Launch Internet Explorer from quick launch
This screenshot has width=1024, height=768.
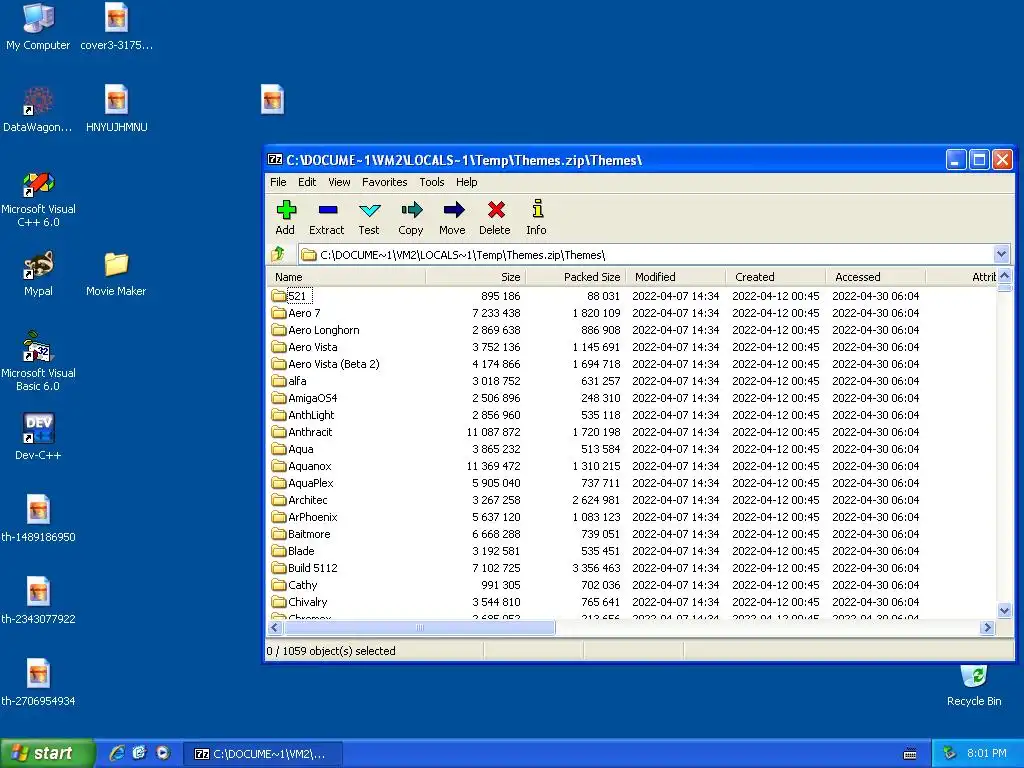tap(117, 753)
